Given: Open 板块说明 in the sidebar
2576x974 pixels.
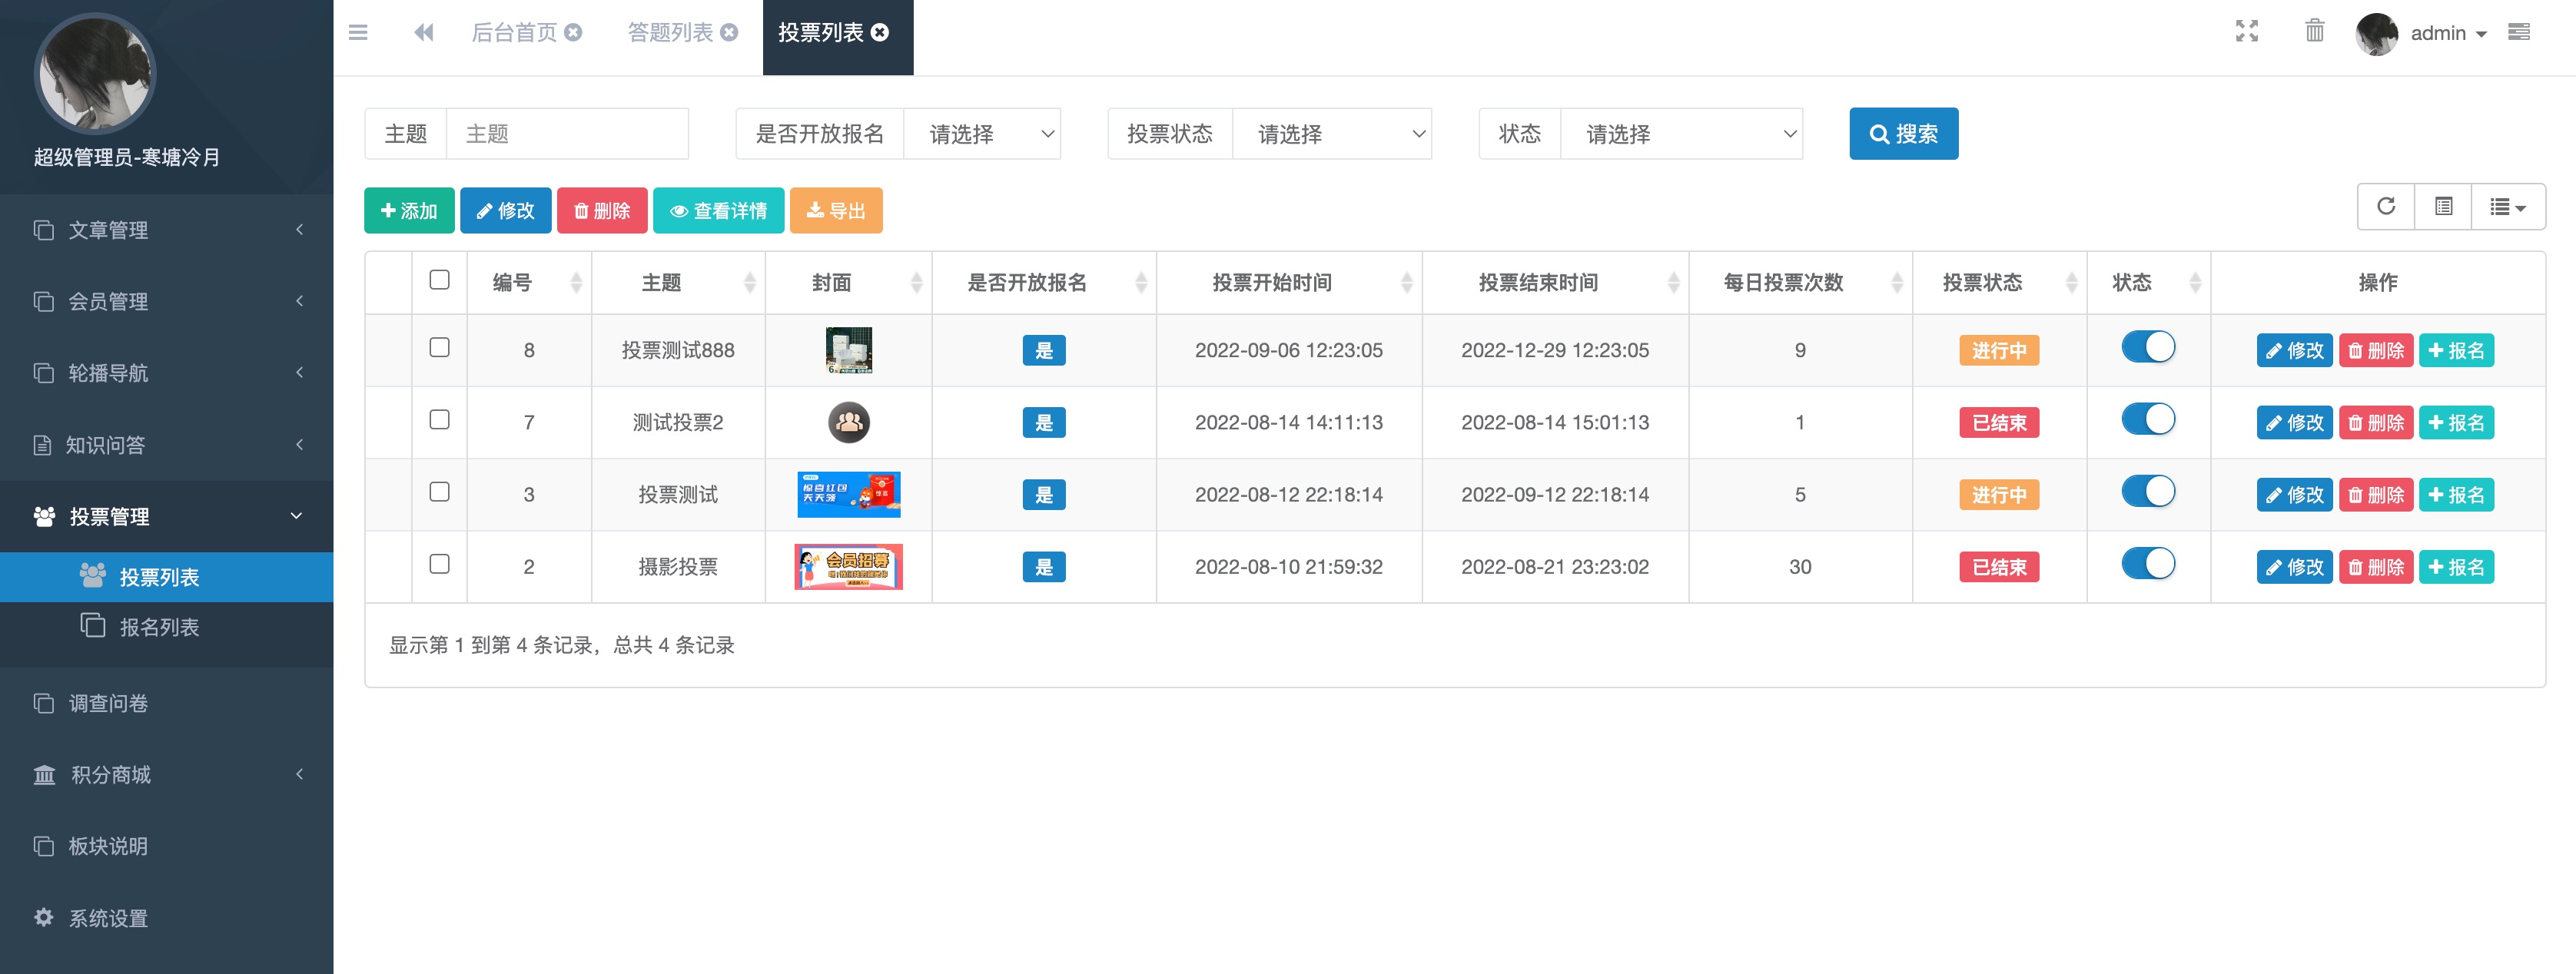Looking at the screenshot, I should (166, 846).
